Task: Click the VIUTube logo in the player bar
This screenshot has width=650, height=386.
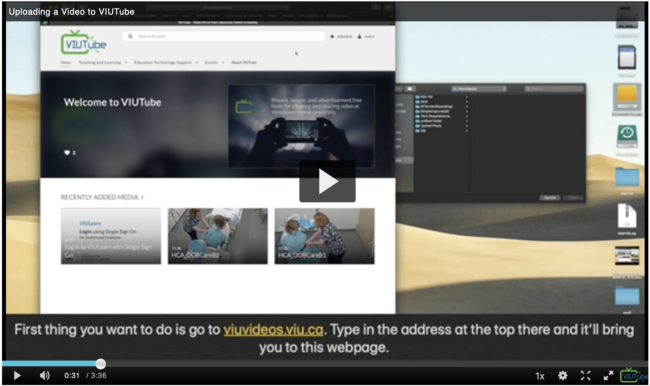Action: tap(633, 375)
